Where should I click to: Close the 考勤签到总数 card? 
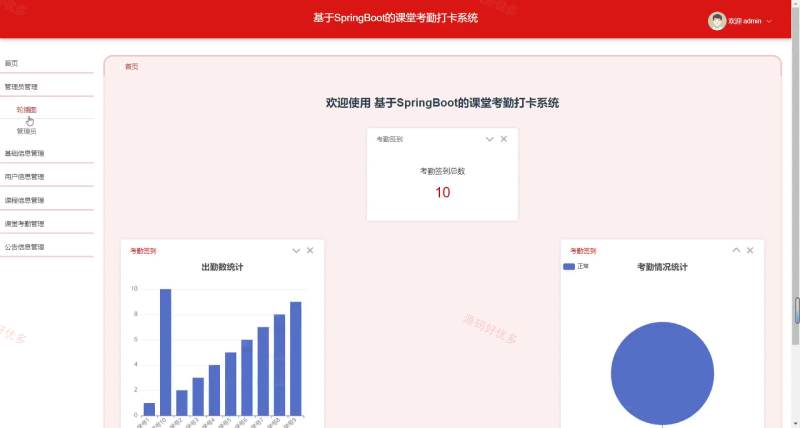coord(504,139)
